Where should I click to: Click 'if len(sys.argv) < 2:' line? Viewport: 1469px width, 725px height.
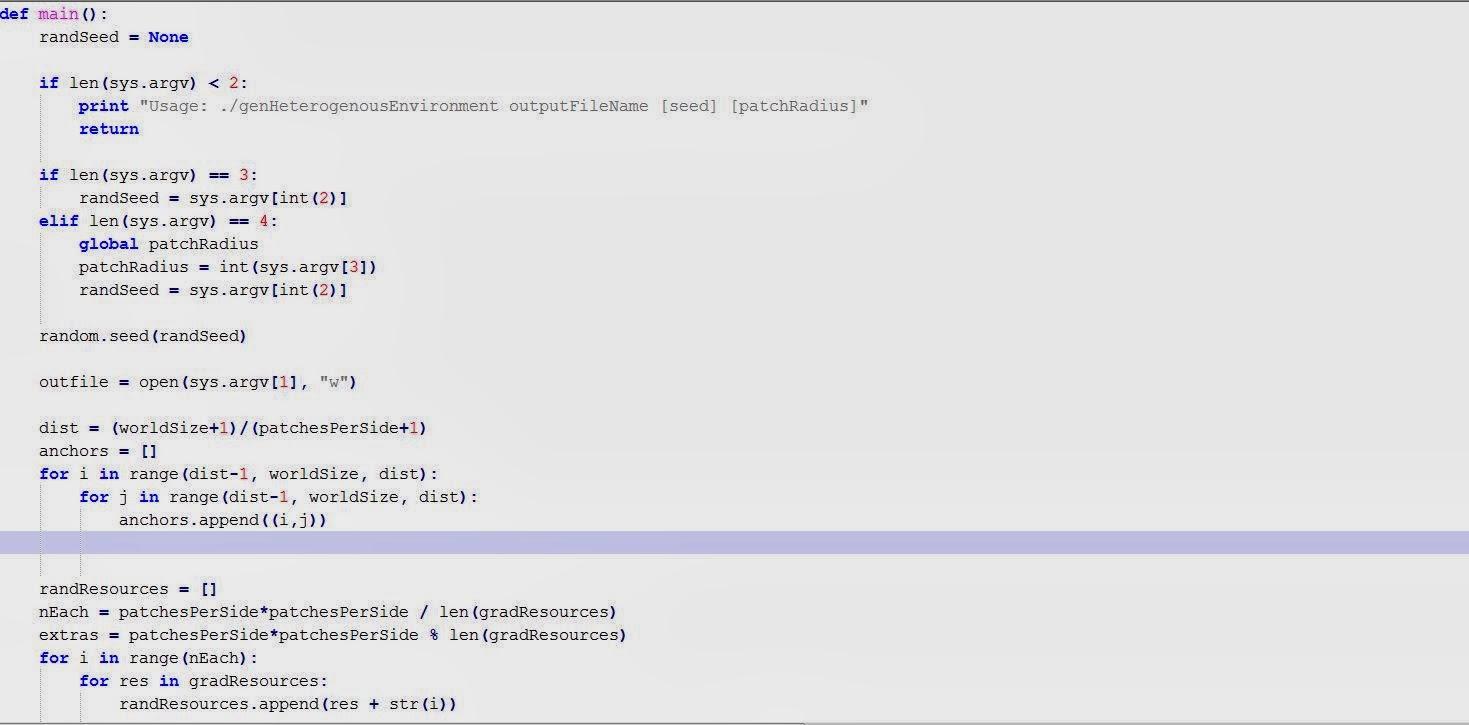[x=143, y=83]
